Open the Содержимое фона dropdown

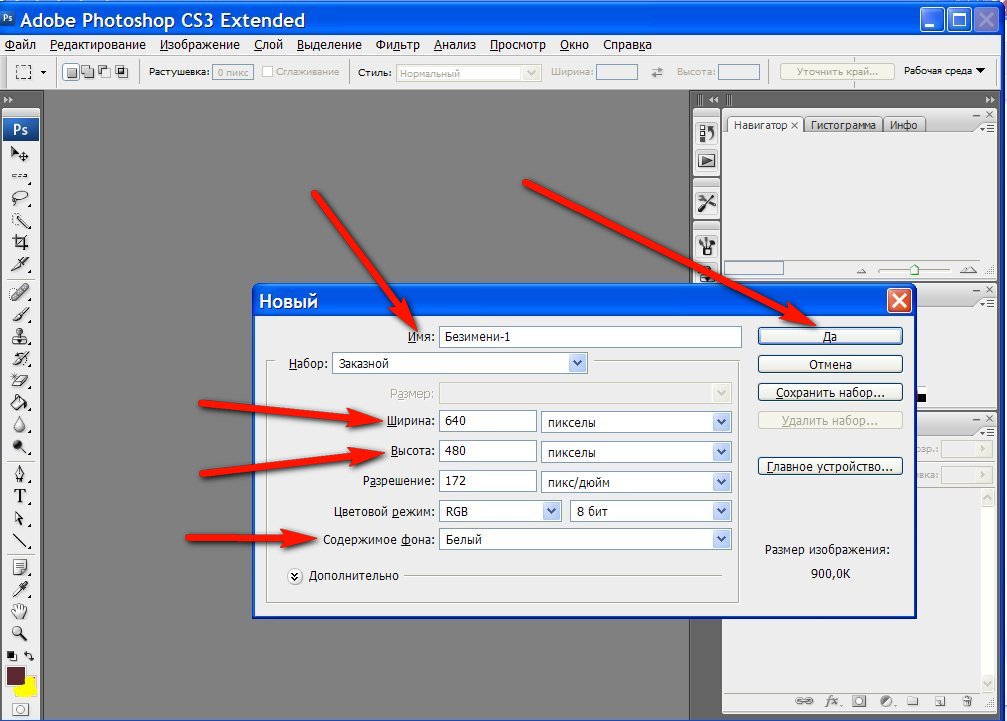click(x=721, y=539)
